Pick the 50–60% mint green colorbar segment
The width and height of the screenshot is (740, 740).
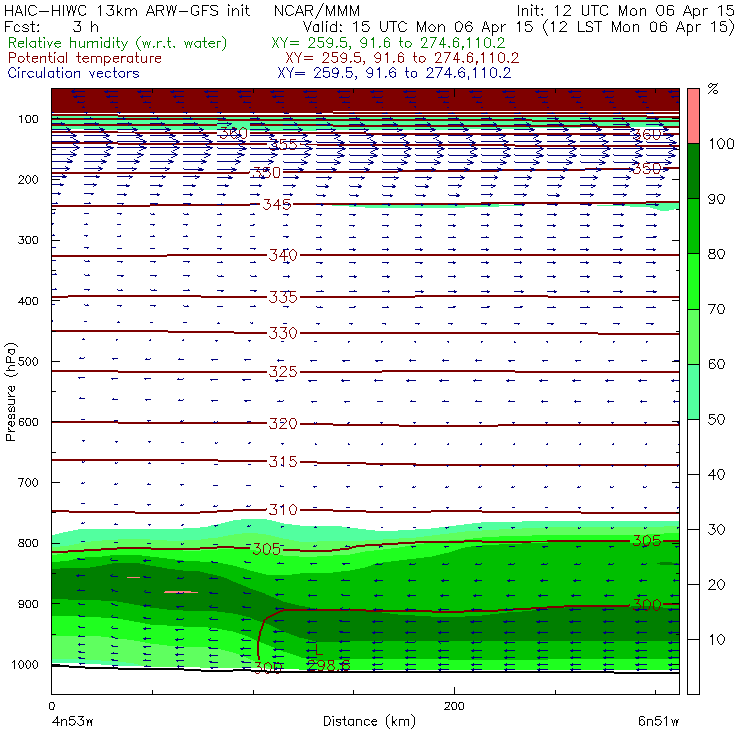[x=693, y=392]
